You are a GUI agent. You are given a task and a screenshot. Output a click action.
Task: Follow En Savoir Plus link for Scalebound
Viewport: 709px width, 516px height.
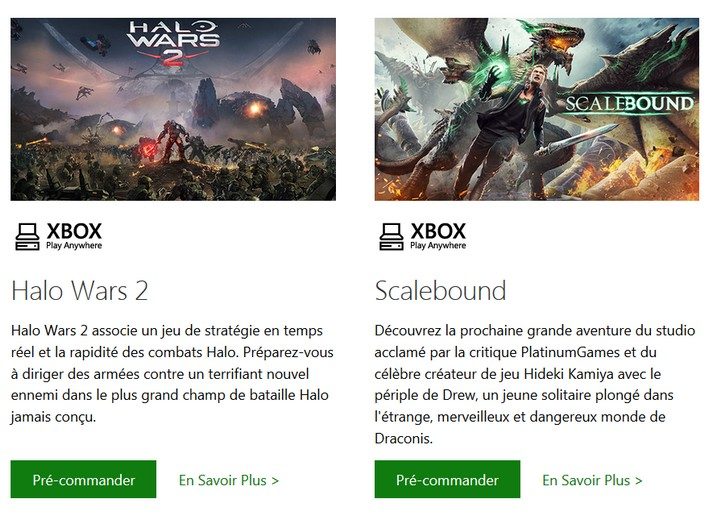pos(592,480)
